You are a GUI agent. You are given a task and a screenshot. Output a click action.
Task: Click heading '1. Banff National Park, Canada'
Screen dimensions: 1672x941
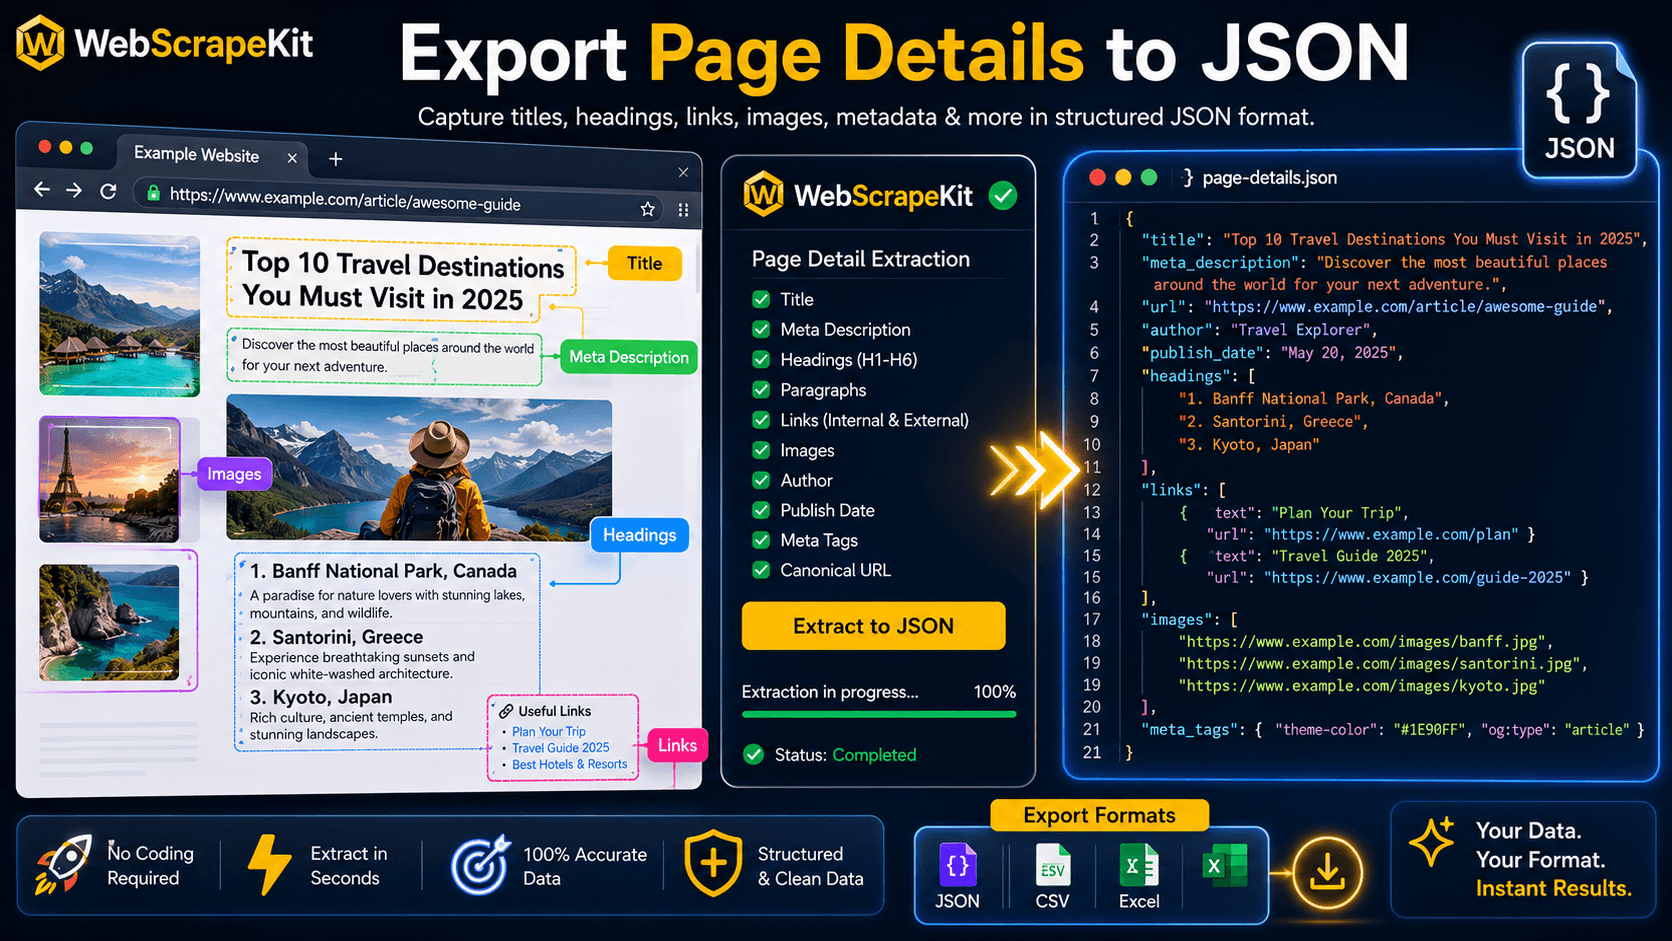(x=384, y=571)
